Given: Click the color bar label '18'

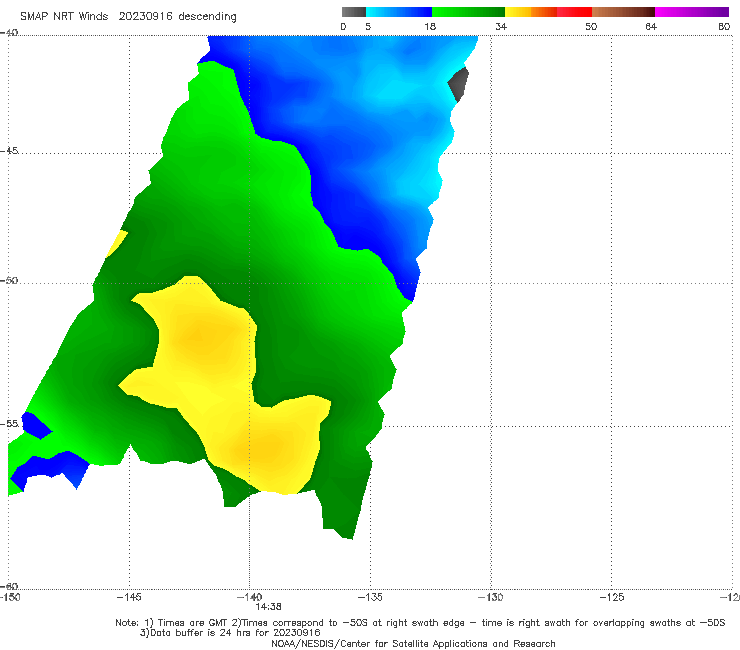Looking at the screenshot, I should [x=430, y=27].
